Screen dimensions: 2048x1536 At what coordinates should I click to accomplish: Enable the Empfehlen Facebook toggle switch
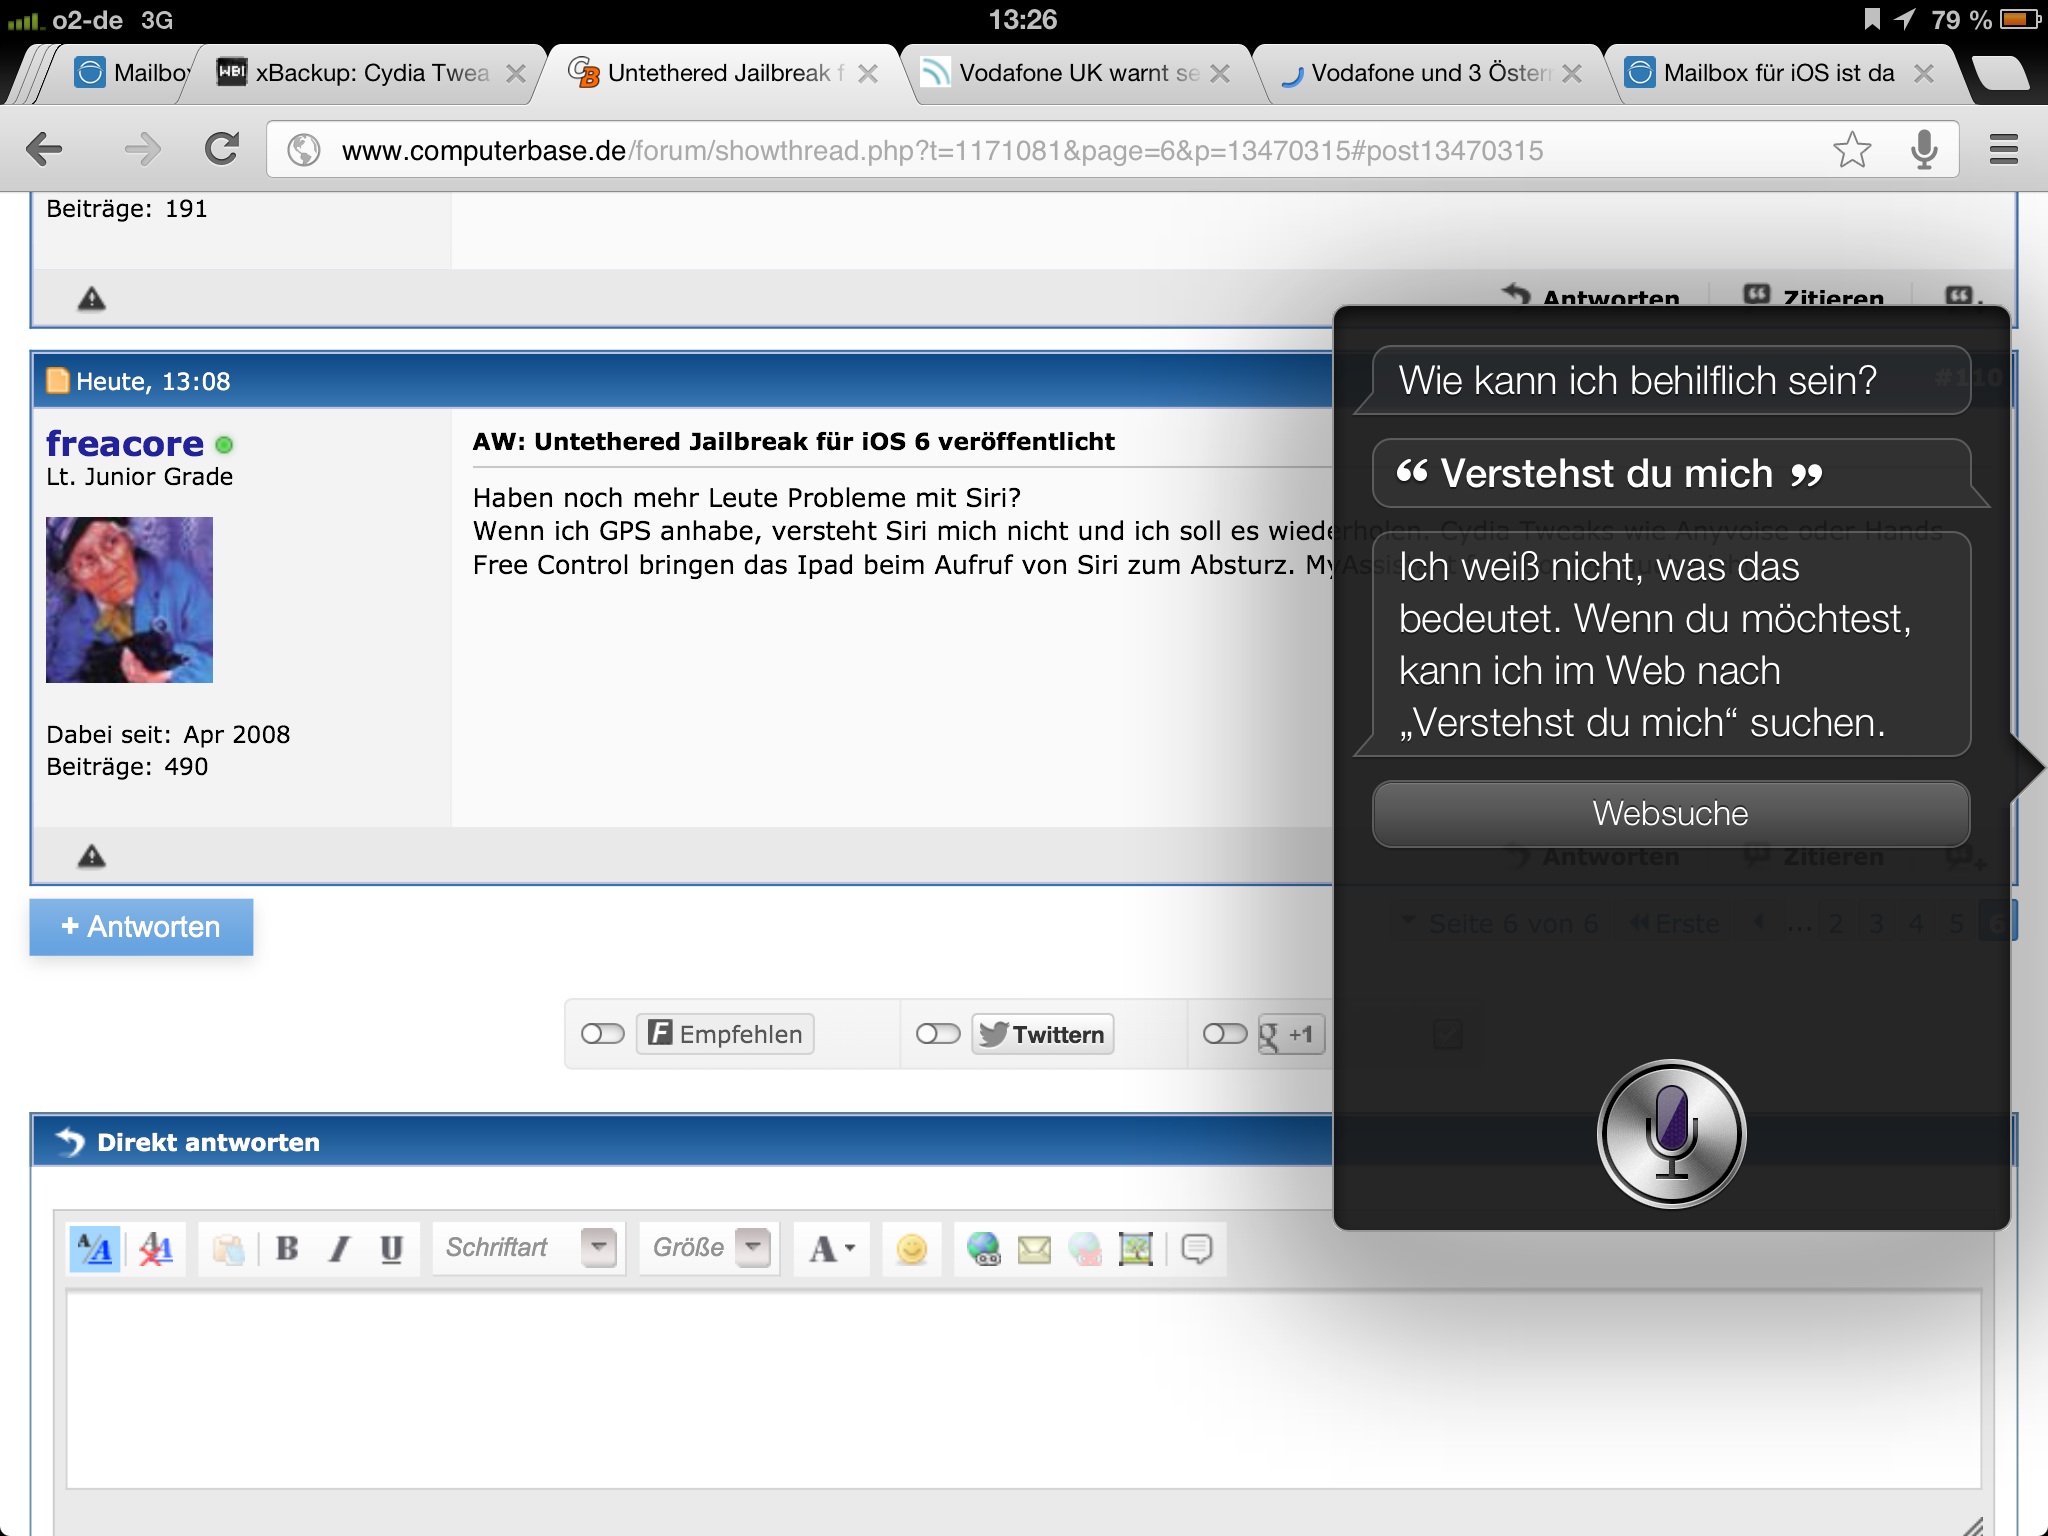[x=603, y=1034]
